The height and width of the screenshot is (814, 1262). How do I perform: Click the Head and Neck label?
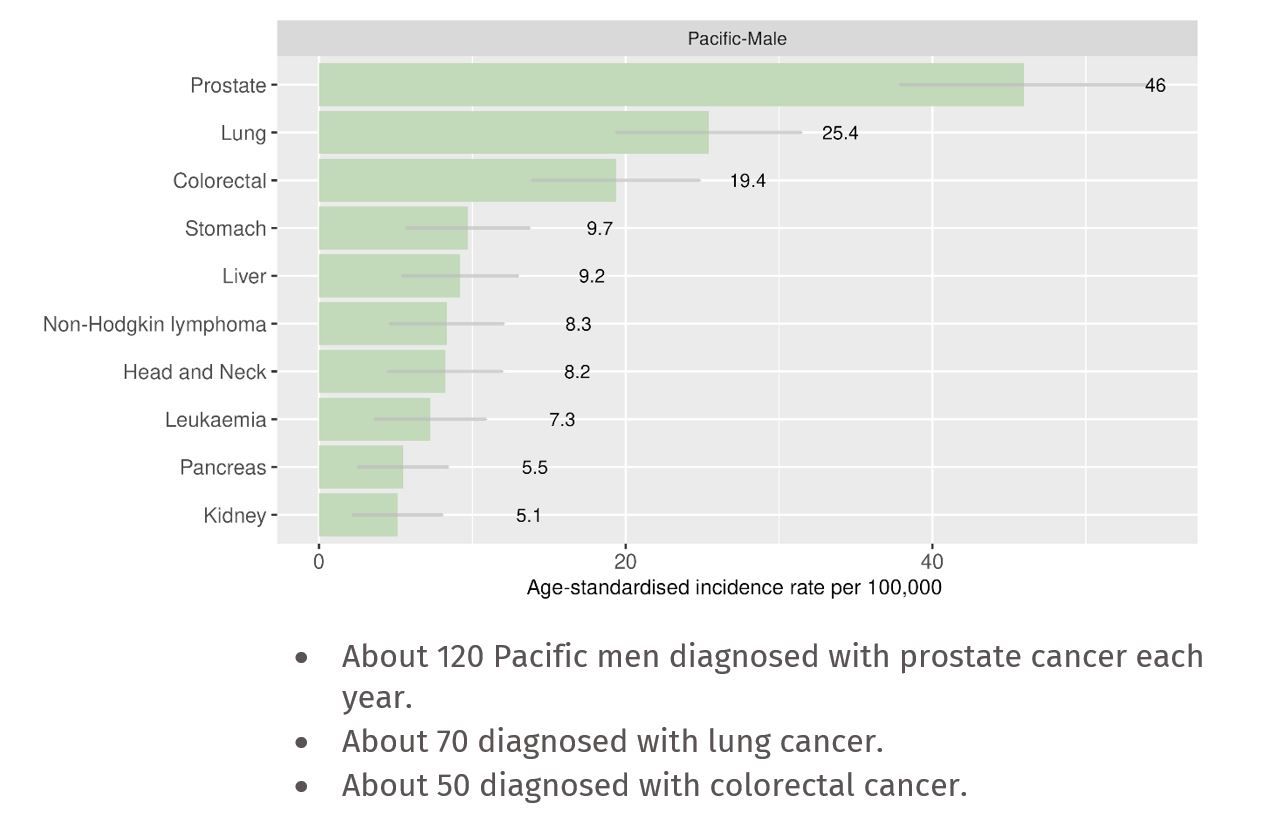coord(195,372)
